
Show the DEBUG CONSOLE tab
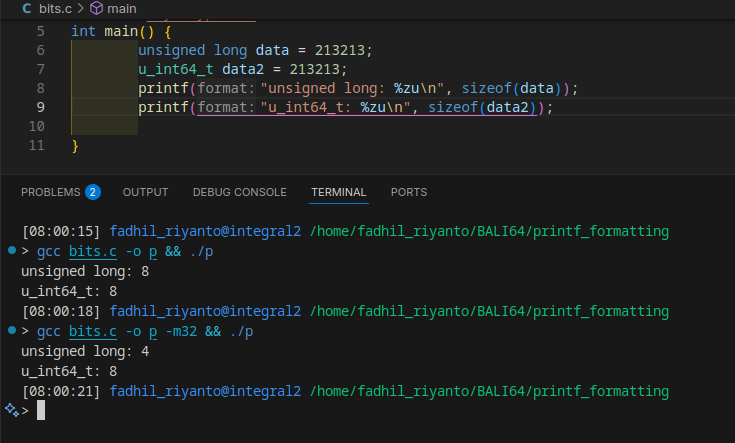pos(239,192)
